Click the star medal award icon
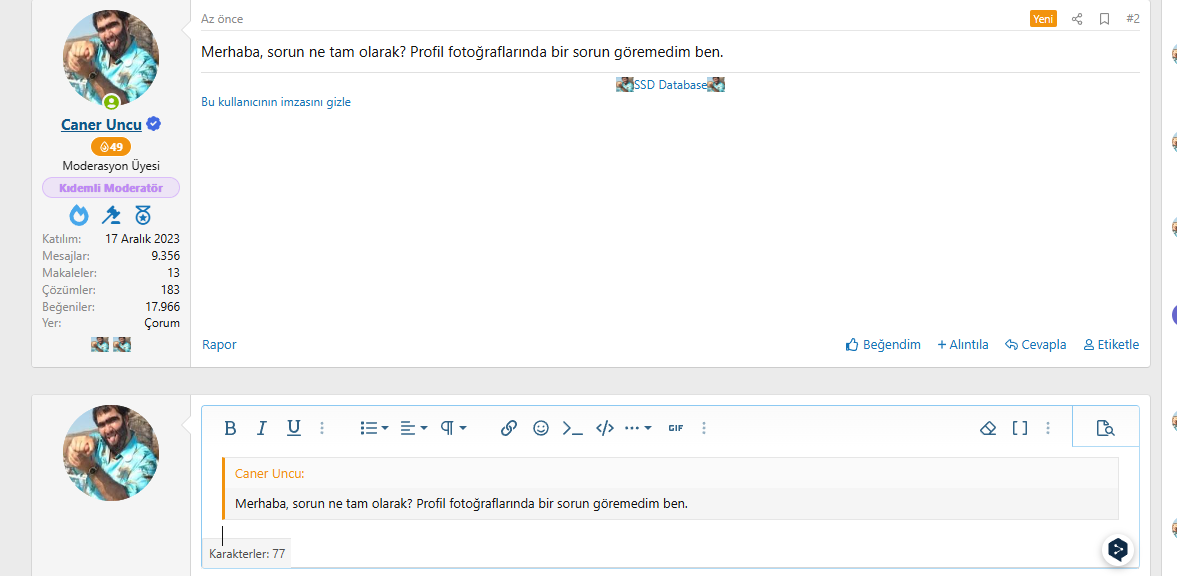The height and width of the screenshot is (576, 1177). pyautogui.click(x=143, y=216)
